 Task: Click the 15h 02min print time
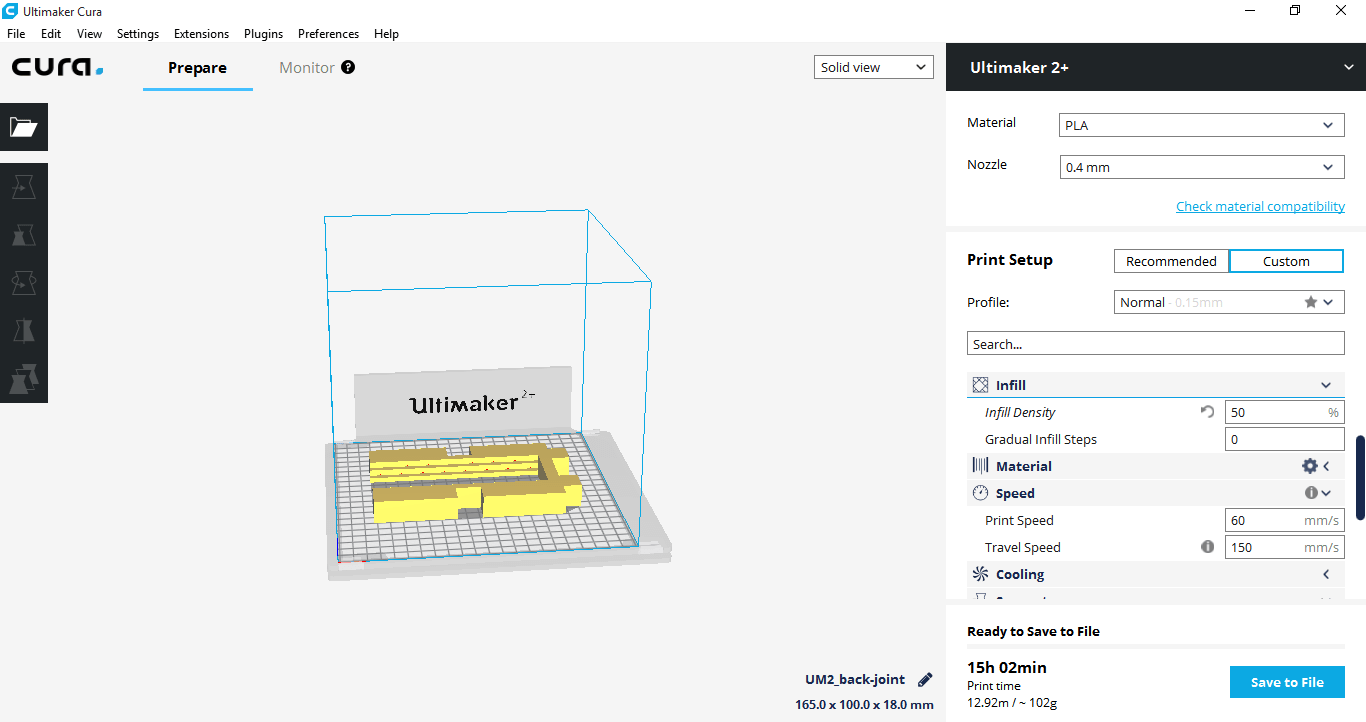[x=1007, y=667]
